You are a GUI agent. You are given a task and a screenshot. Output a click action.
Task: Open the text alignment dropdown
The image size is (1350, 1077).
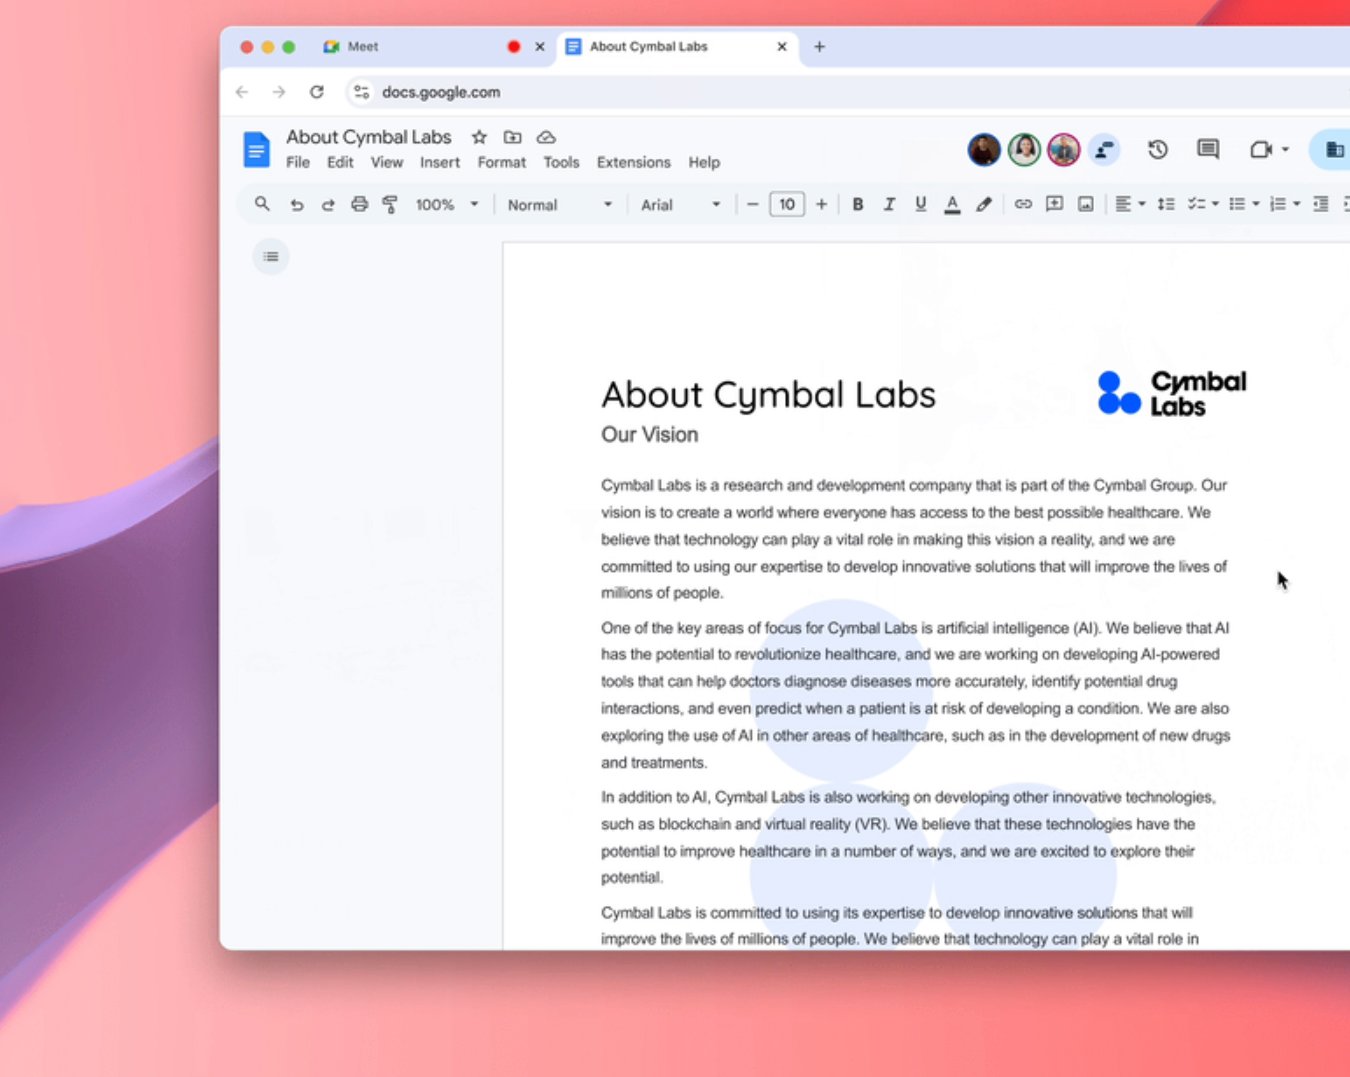(x=1130, y=204)
